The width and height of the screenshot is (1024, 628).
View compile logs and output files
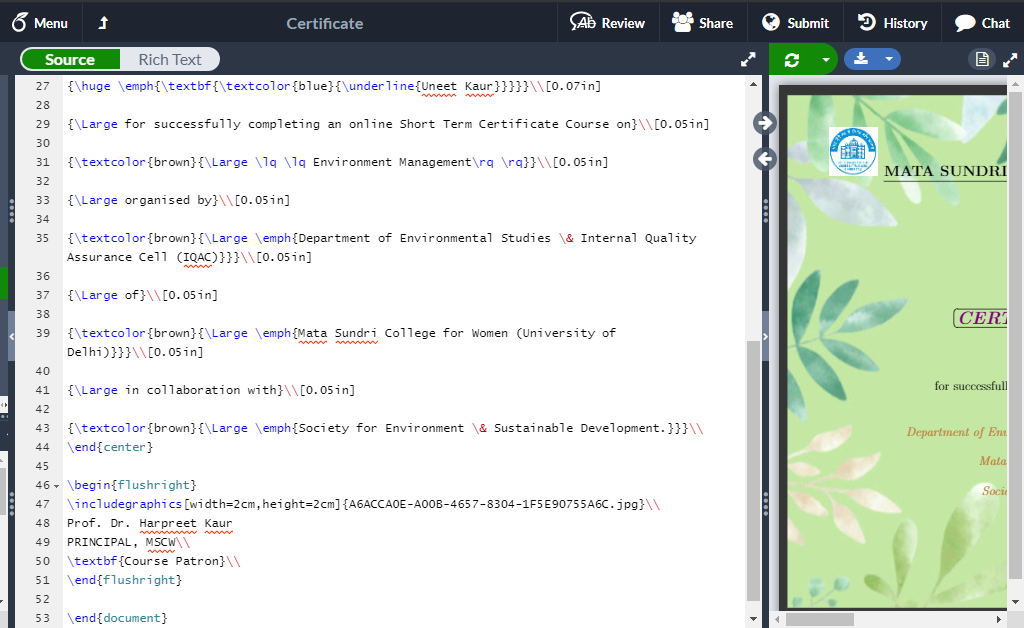tap(982, 59)
